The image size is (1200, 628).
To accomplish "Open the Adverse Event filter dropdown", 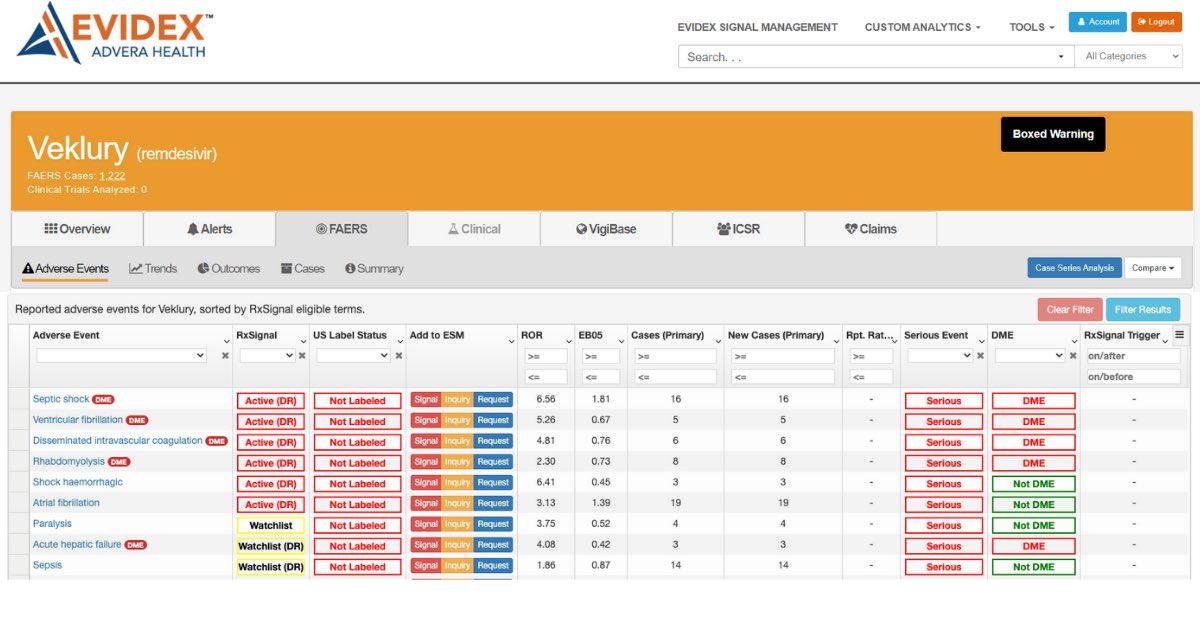I will 121,355.
